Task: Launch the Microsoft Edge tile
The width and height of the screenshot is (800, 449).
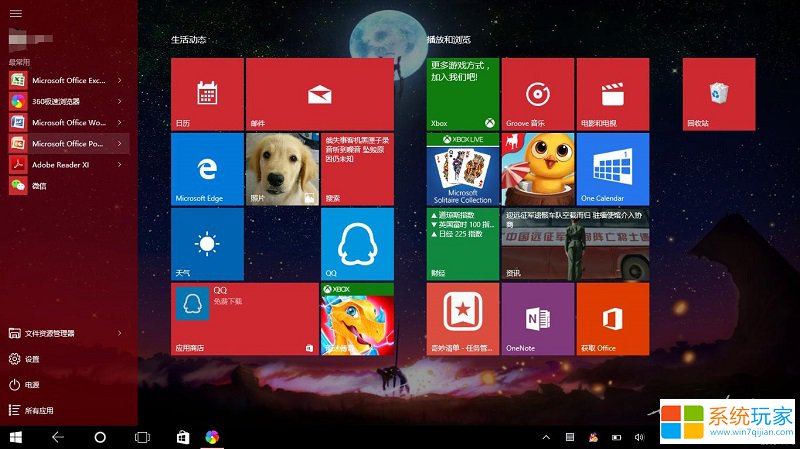Action: tap(207, 169)
